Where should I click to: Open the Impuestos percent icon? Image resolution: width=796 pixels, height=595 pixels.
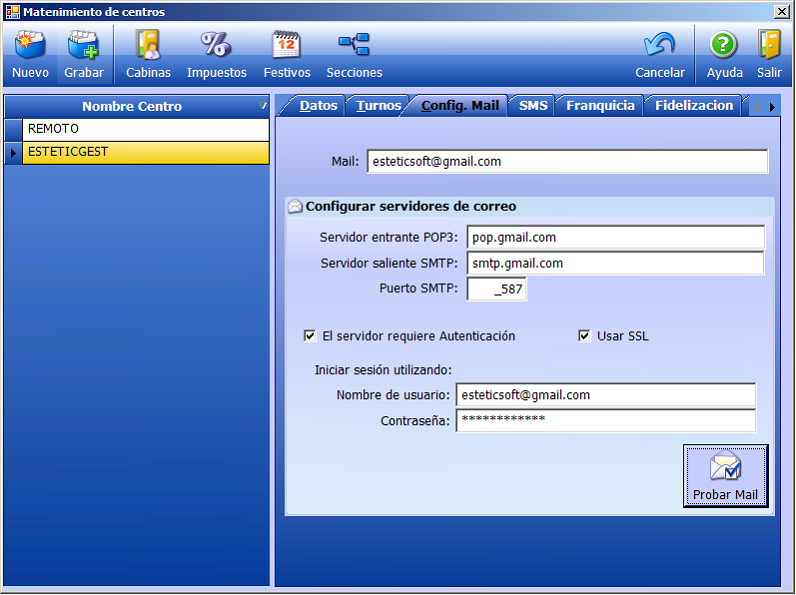[x=216, y=45]
